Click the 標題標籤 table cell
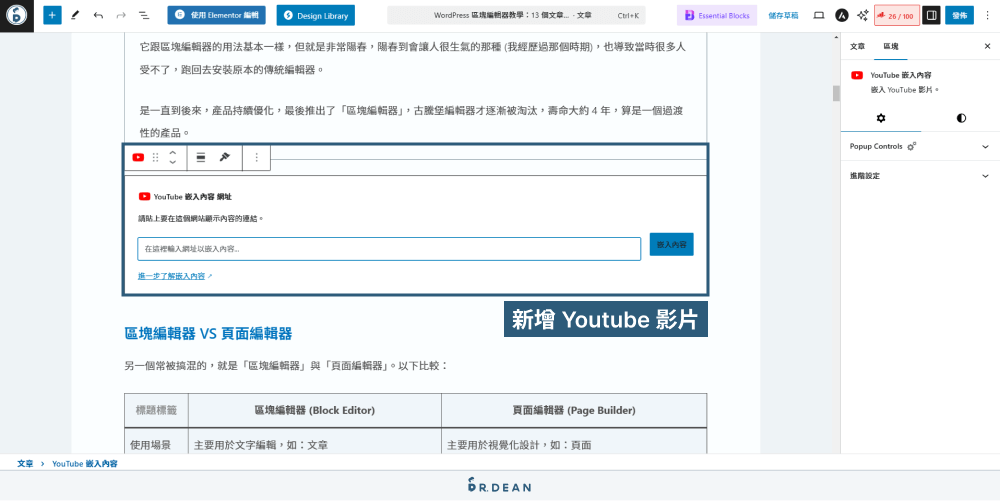This screenshot has width=1000, height=501. (x=156, y=410)
